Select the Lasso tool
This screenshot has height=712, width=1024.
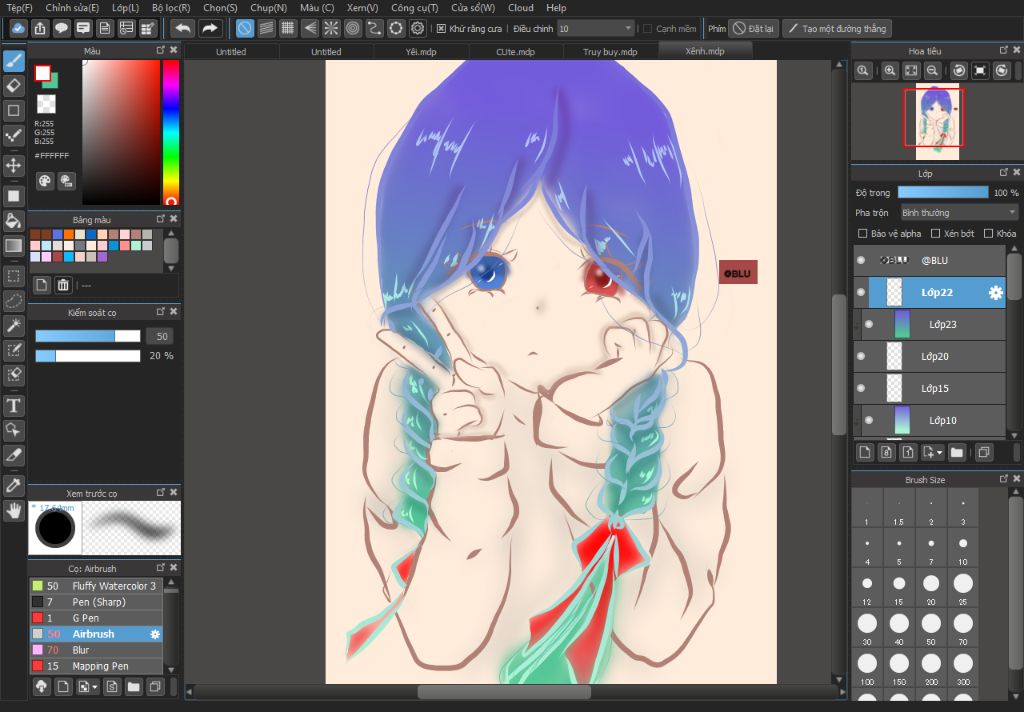[13, 300]
